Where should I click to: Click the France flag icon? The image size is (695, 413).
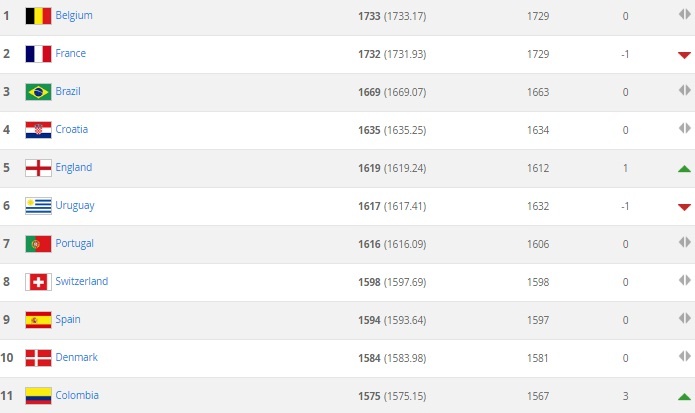(38, 54)
